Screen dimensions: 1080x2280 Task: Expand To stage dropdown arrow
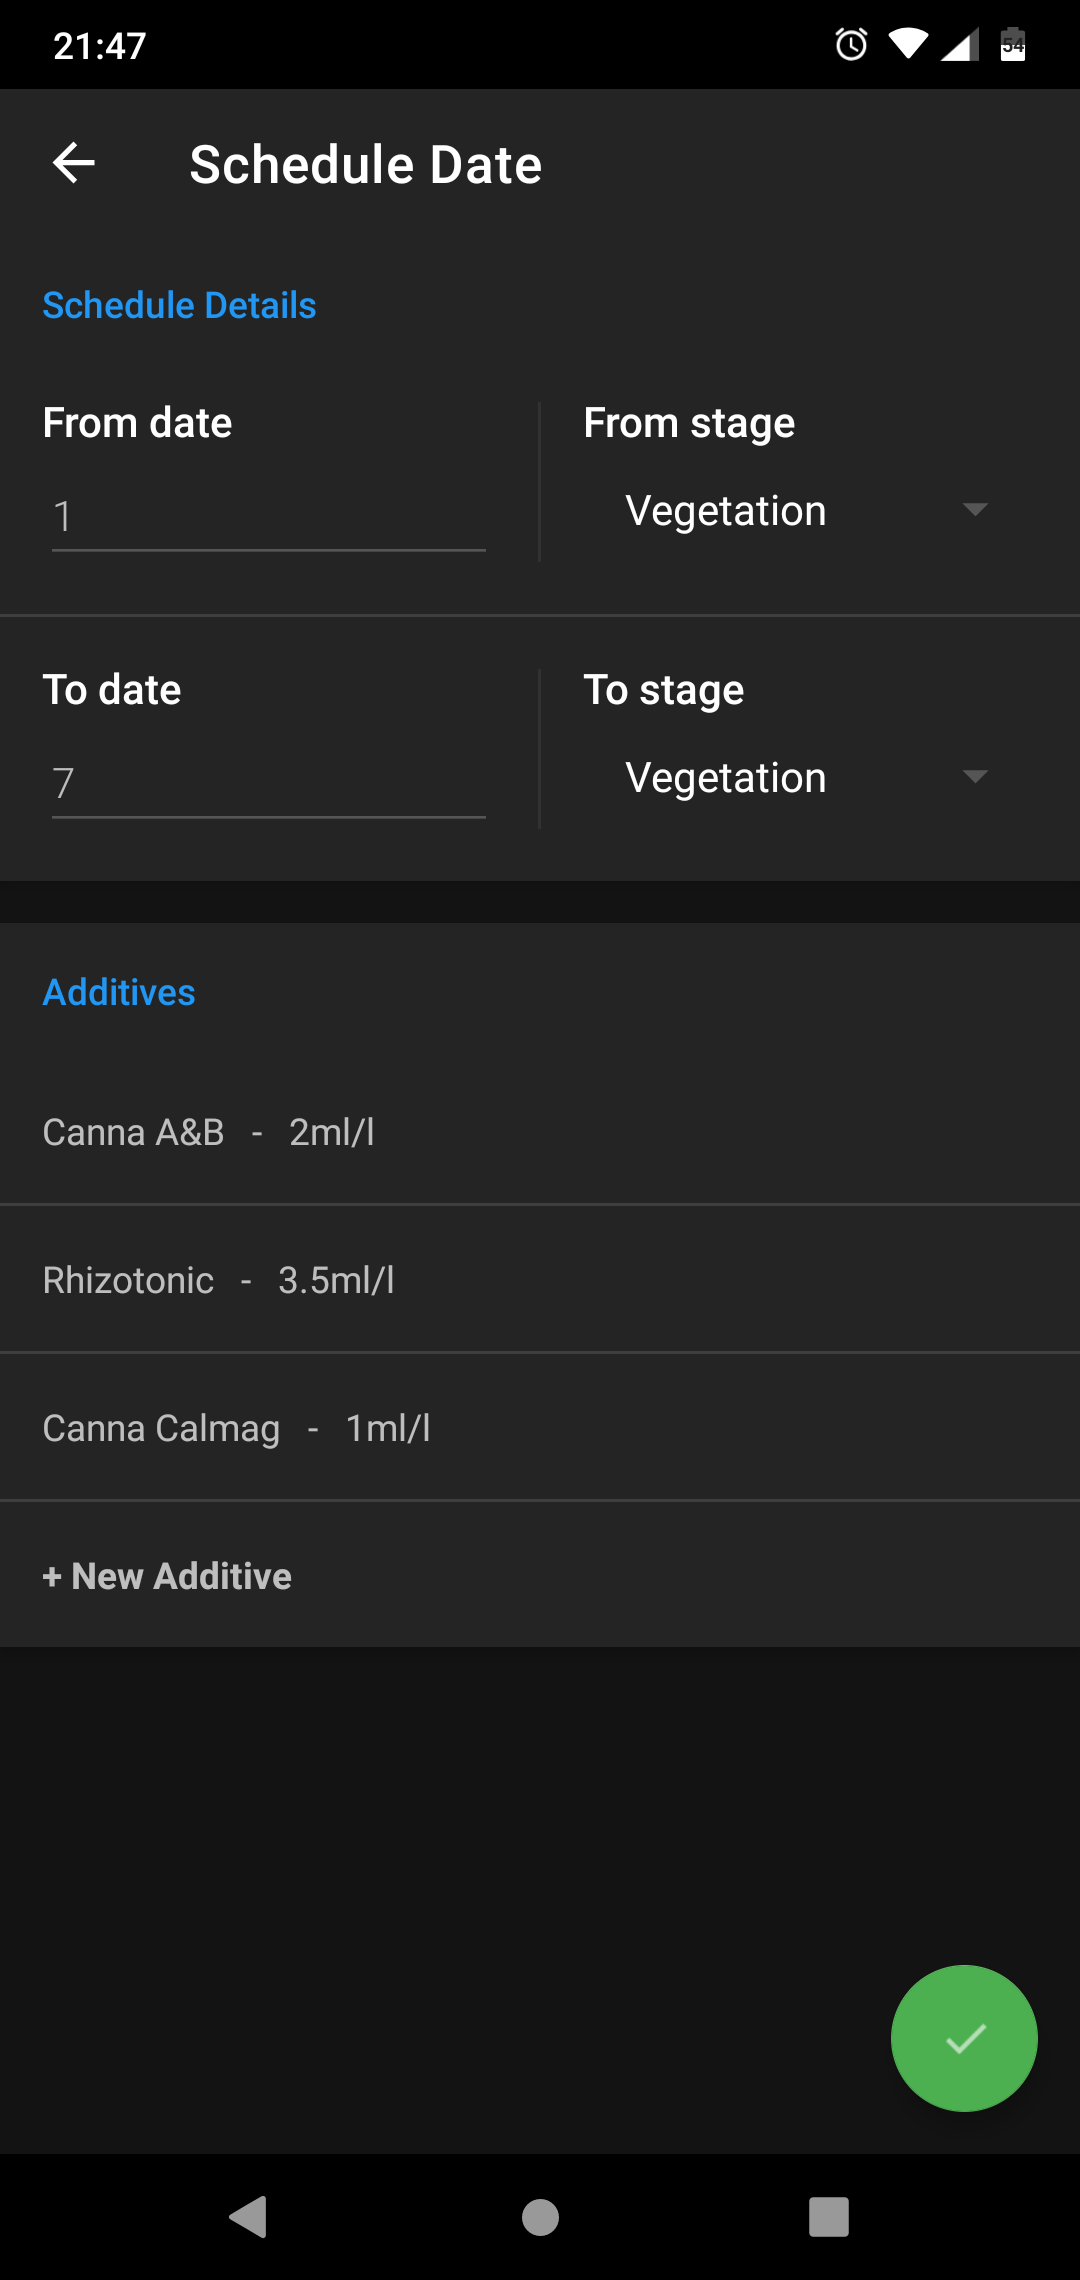tap(975, 777)
